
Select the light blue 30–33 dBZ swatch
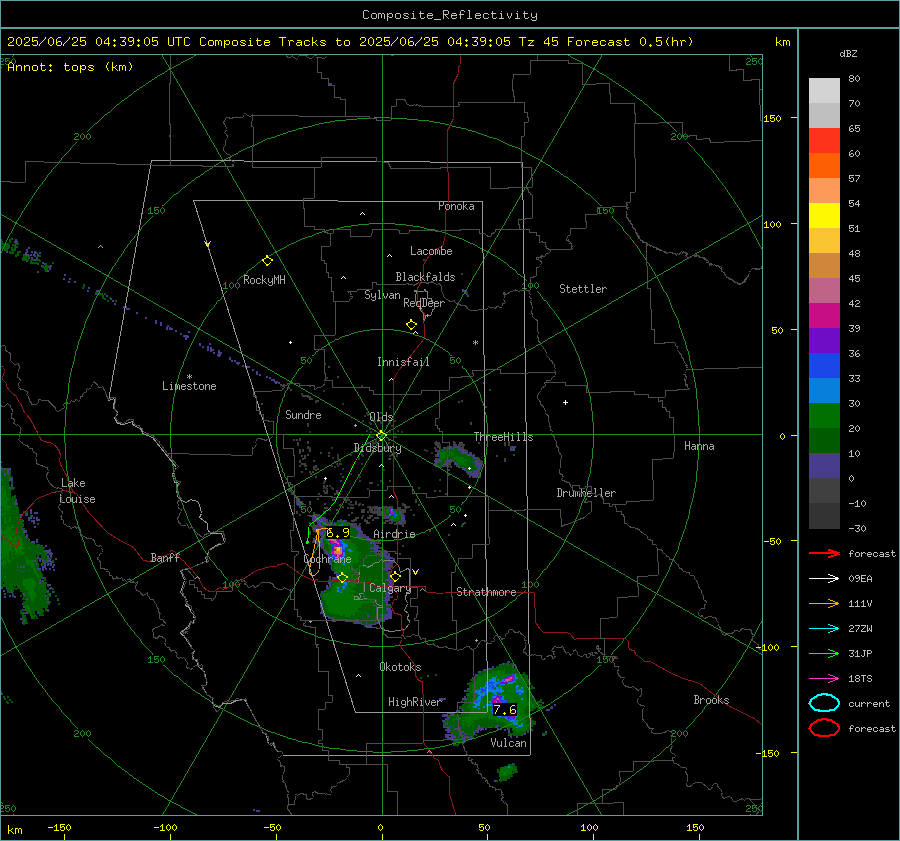coord(824,391)
